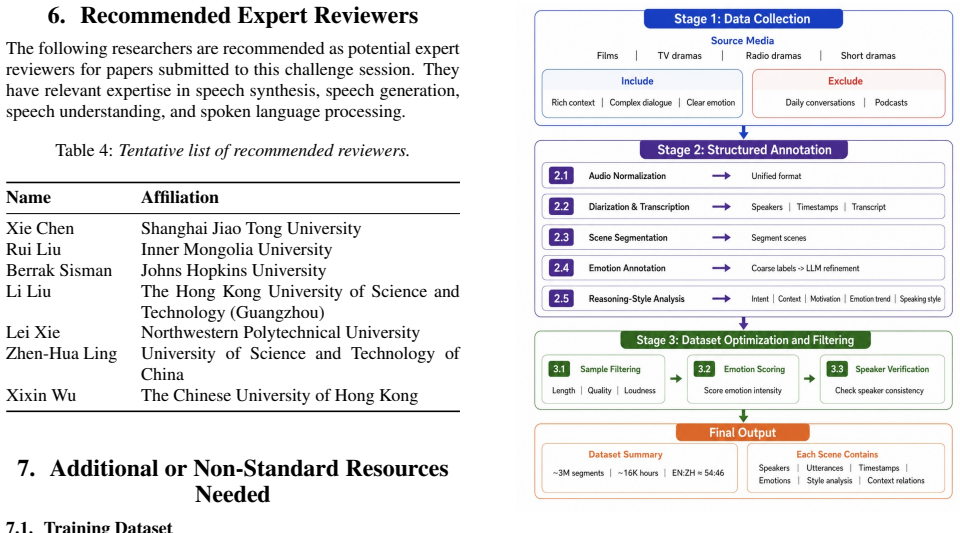The width and height of the screenshot is (960, 533).
Task: Click the blue "Include" label
Action: click(x=637, y=81)
